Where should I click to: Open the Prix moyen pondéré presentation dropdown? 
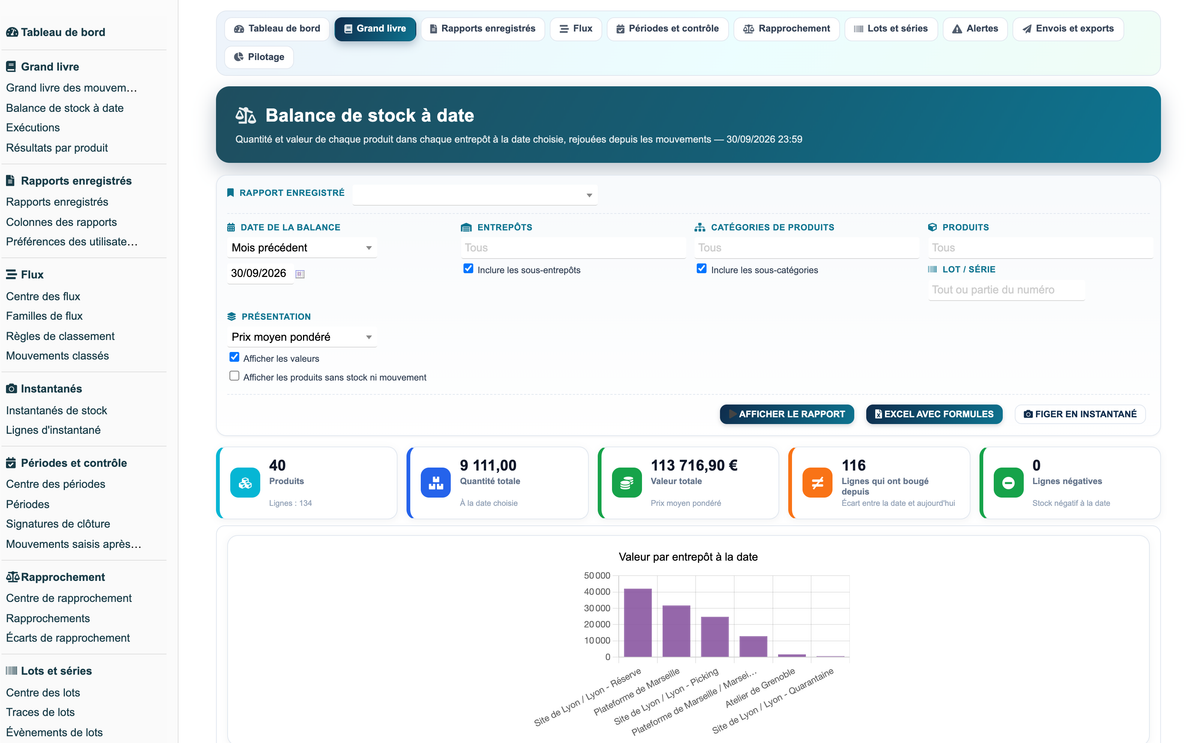[x=302, y=337]
